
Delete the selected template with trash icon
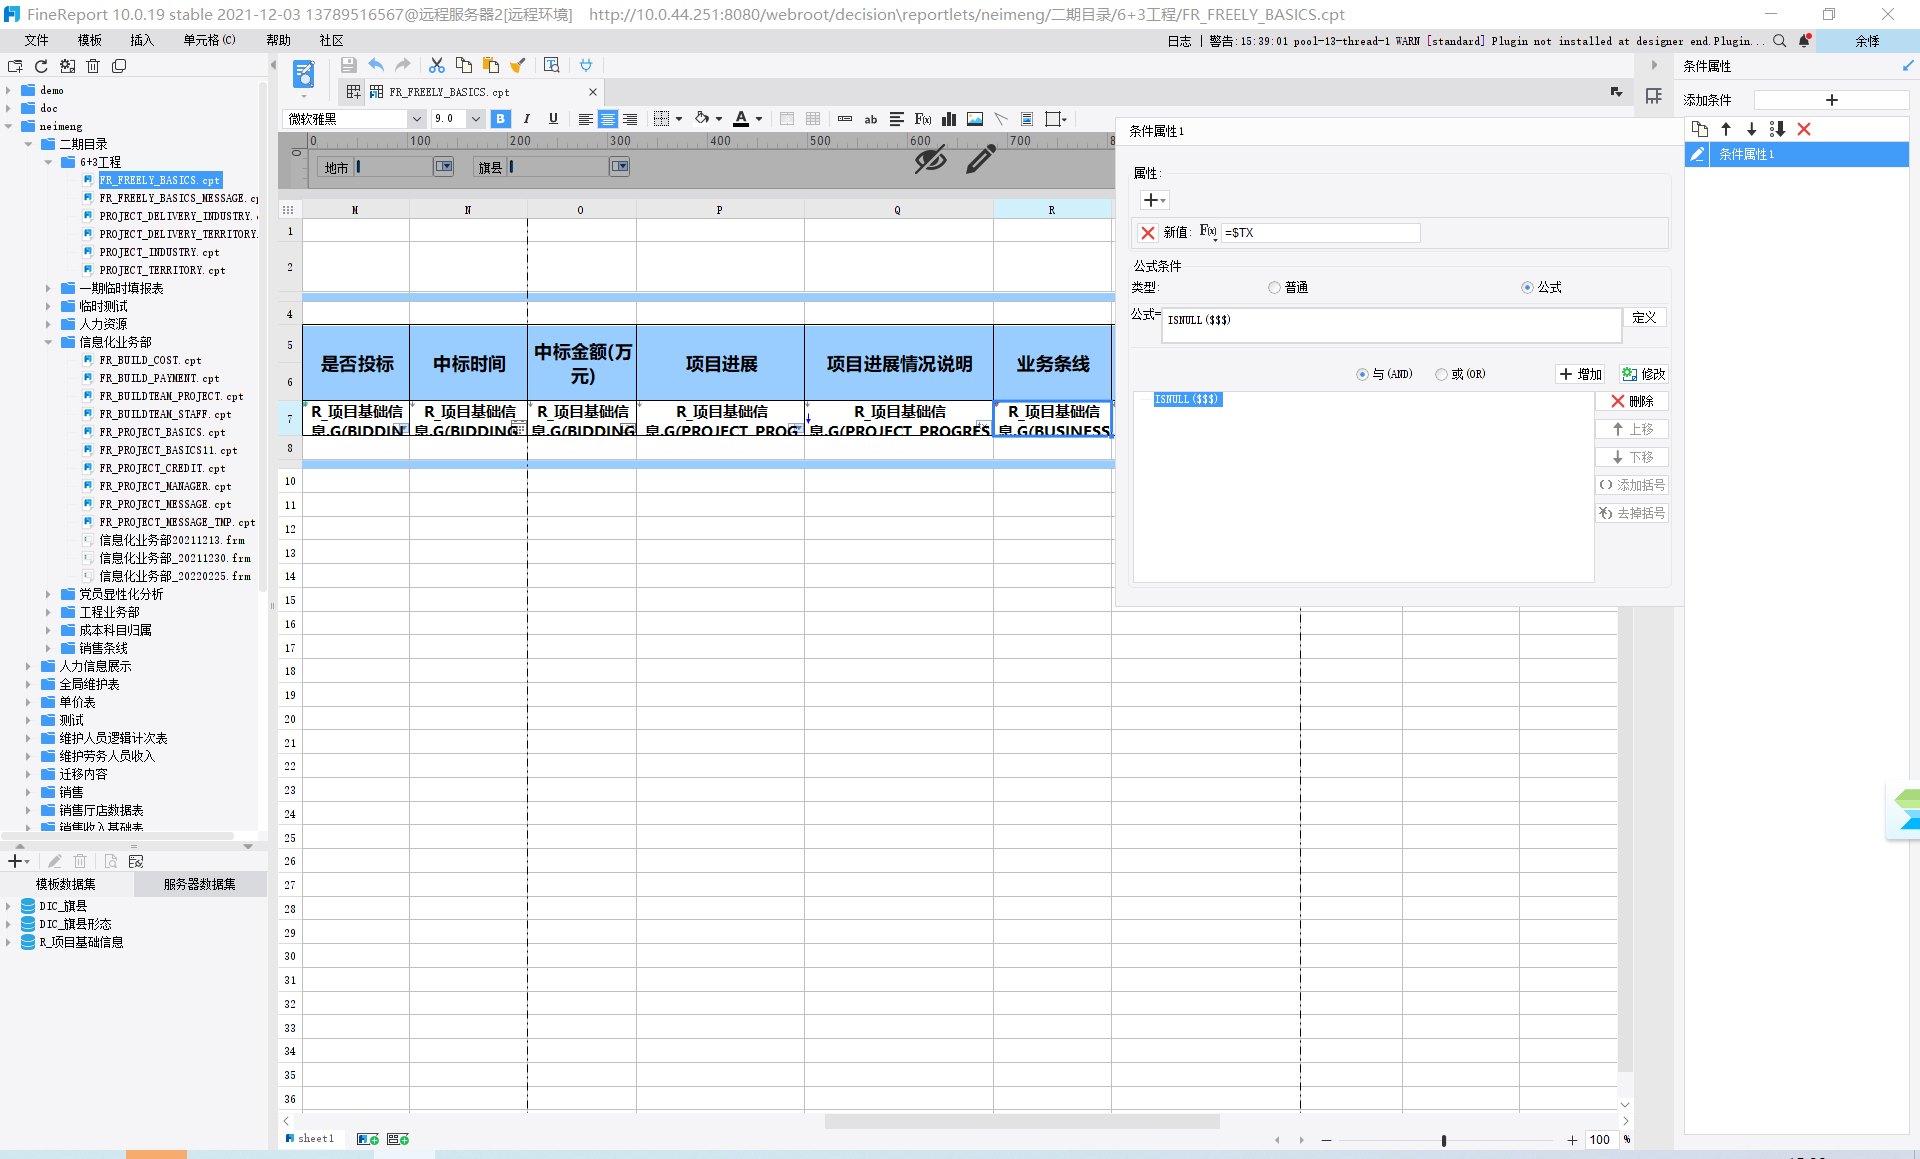93,66
